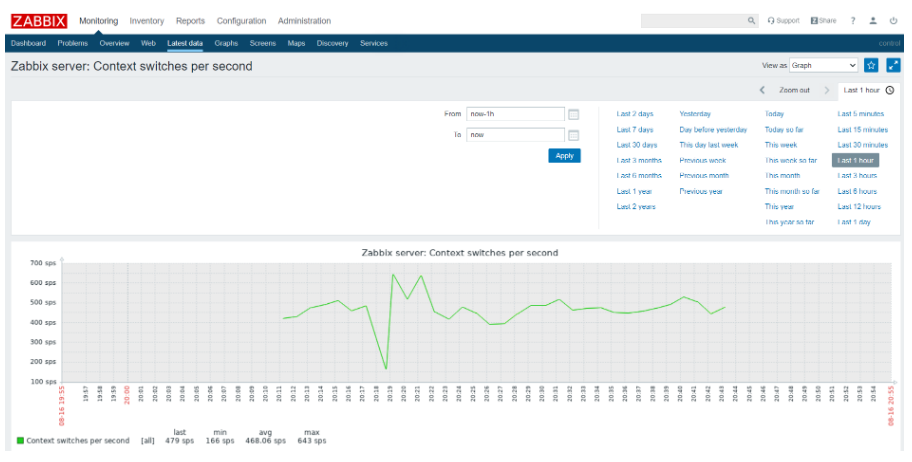Image resolution: width=912 pixels, height=462 pixels.
Task: Open the Reports menu
Action: click(190, 21)
